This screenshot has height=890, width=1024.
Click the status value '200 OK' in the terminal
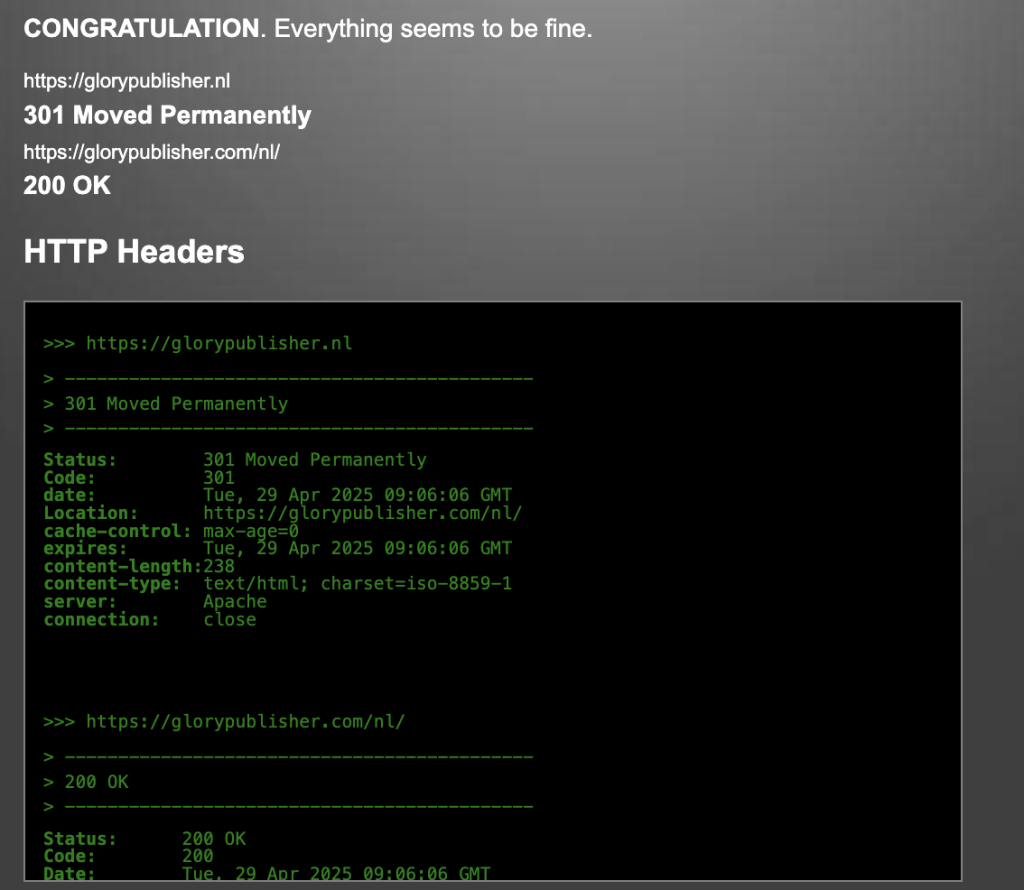click(x=214, y=839)
